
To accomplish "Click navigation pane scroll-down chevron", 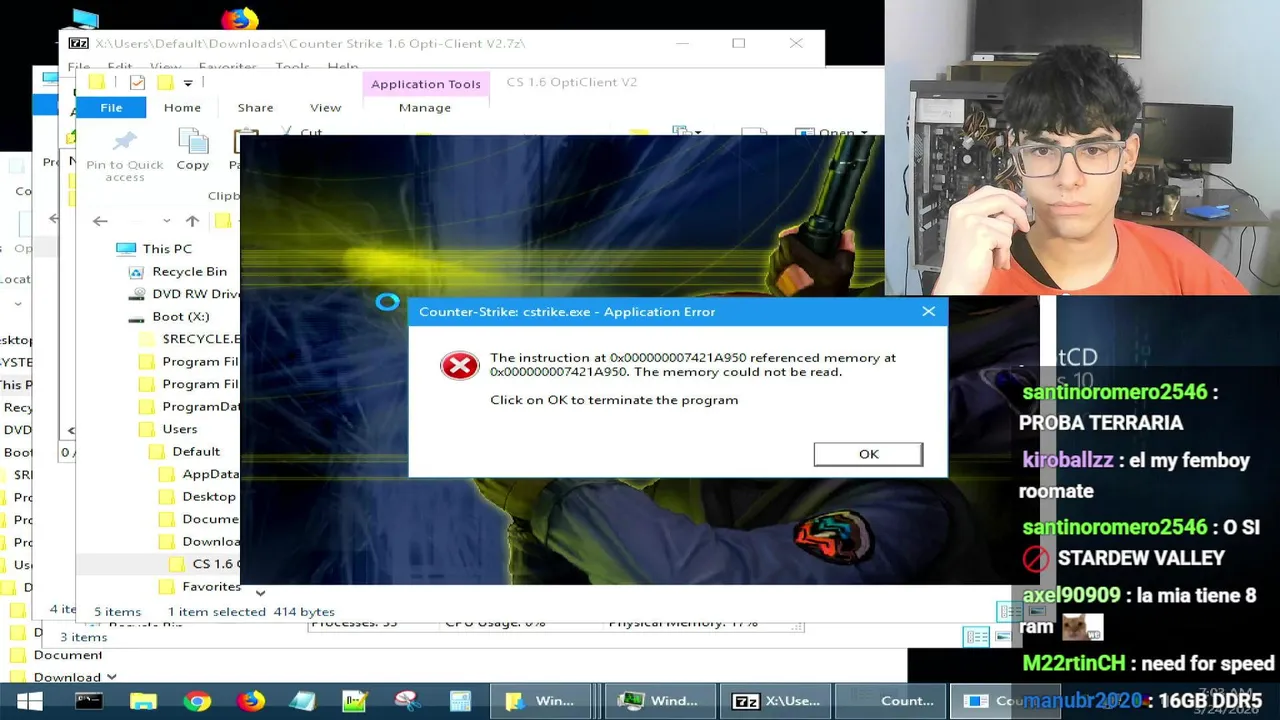I will coord(260,593).
